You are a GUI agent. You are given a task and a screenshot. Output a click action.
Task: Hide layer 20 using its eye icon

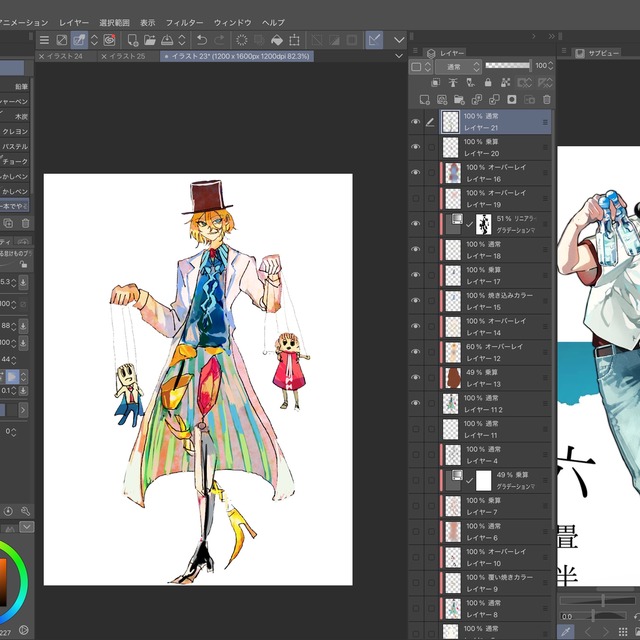[416, 147]
